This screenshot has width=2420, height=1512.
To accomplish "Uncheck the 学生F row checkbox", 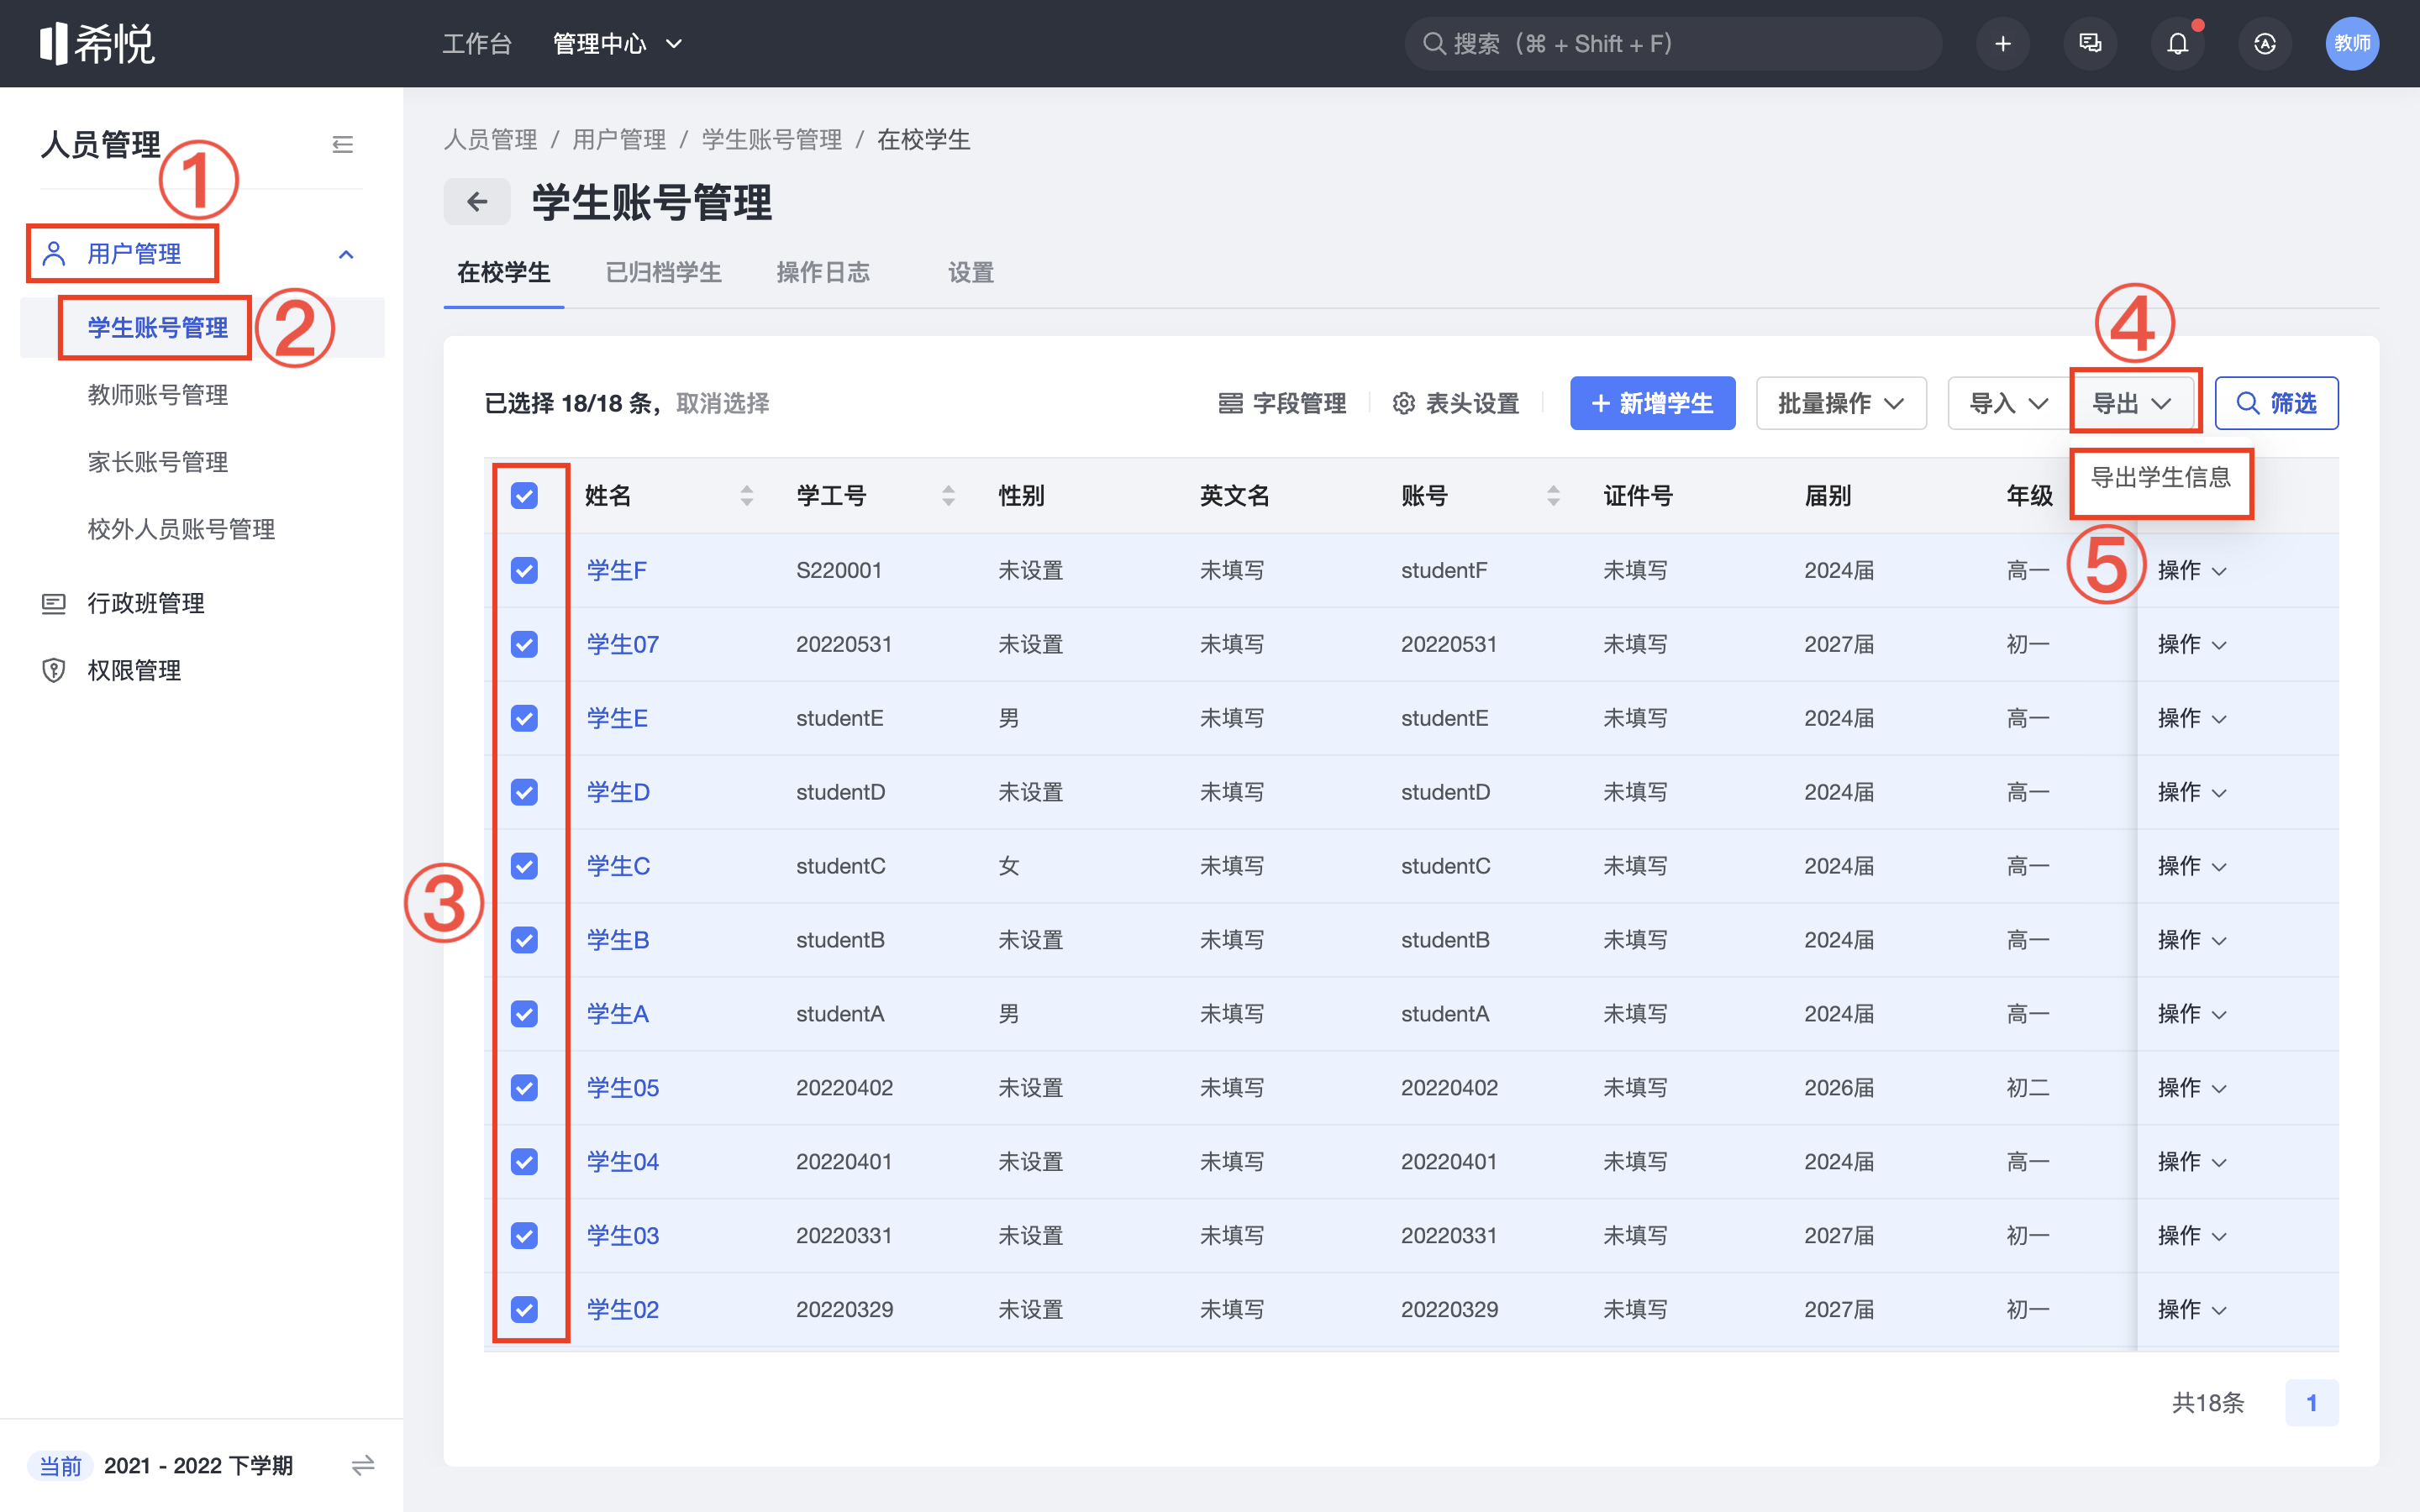I will pos(524,570).
